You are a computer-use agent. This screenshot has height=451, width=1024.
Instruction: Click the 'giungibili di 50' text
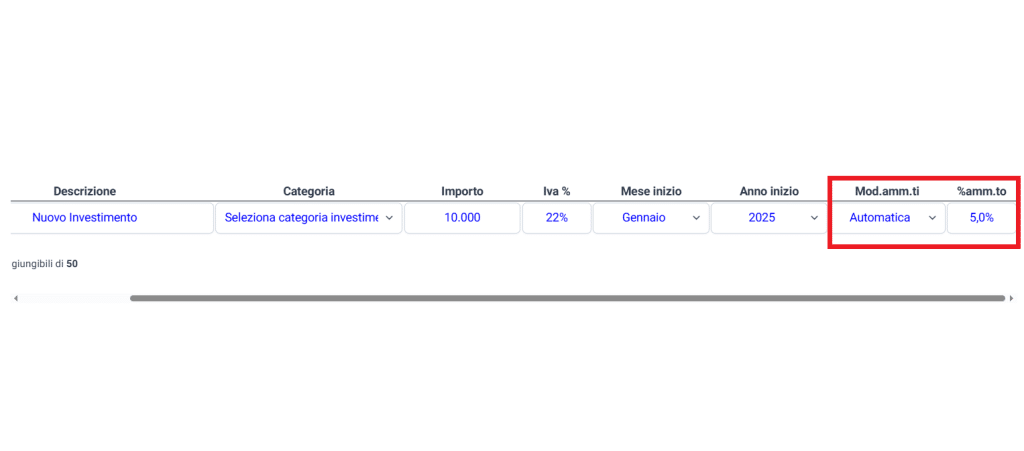[45, 264]
